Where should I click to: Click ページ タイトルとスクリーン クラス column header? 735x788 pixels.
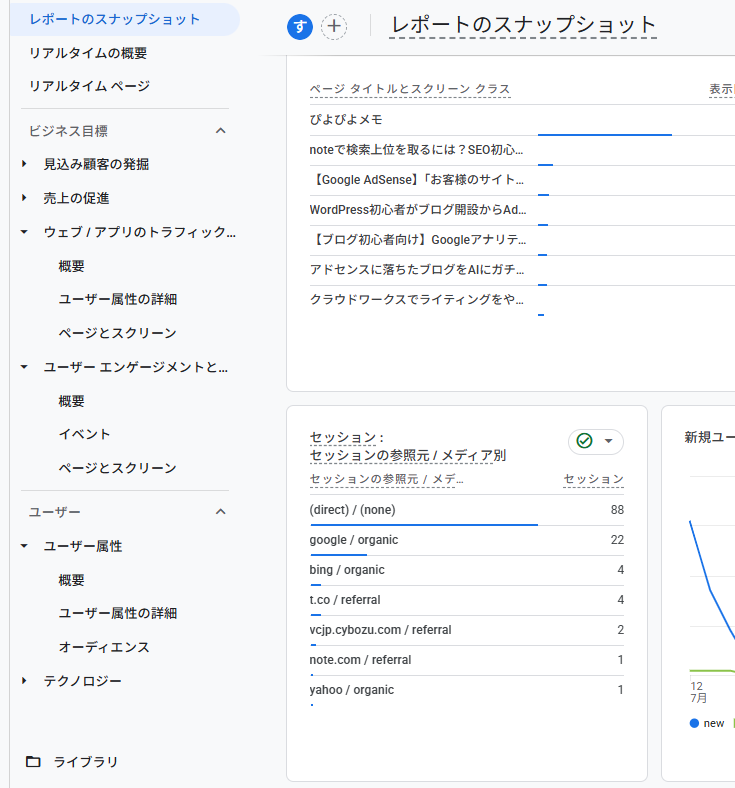tap(410, 89)
